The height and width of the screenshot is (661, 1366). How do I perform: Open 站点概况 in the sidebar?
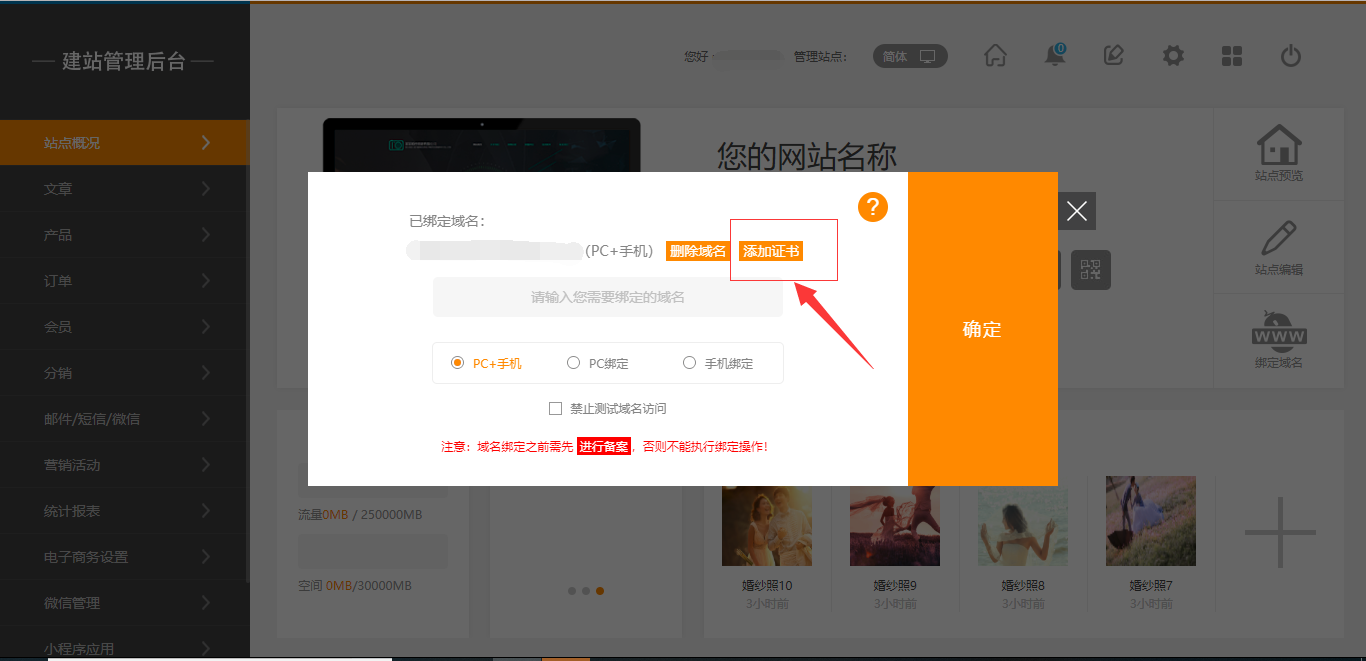click(125, 143)
